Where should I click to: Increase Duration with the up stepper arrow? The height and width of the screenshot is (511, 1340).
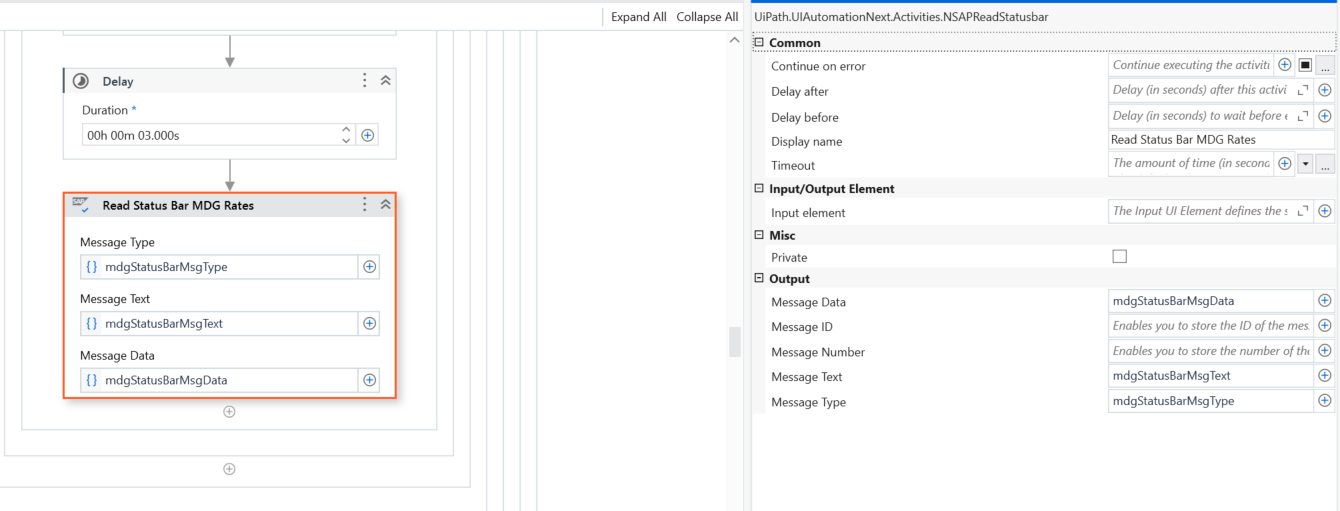click(x=346, y=129)
